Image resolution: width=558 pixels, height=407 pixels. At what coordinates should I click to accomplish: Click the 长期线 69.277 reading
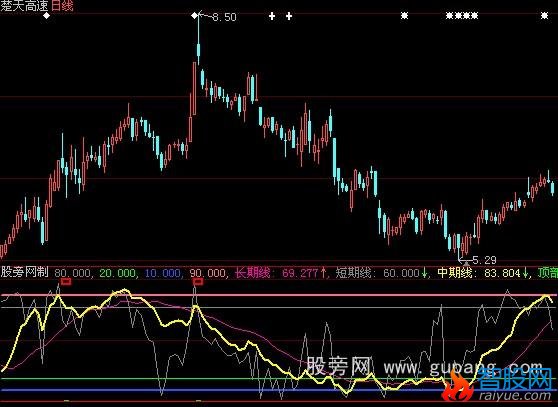click(280, 273)
